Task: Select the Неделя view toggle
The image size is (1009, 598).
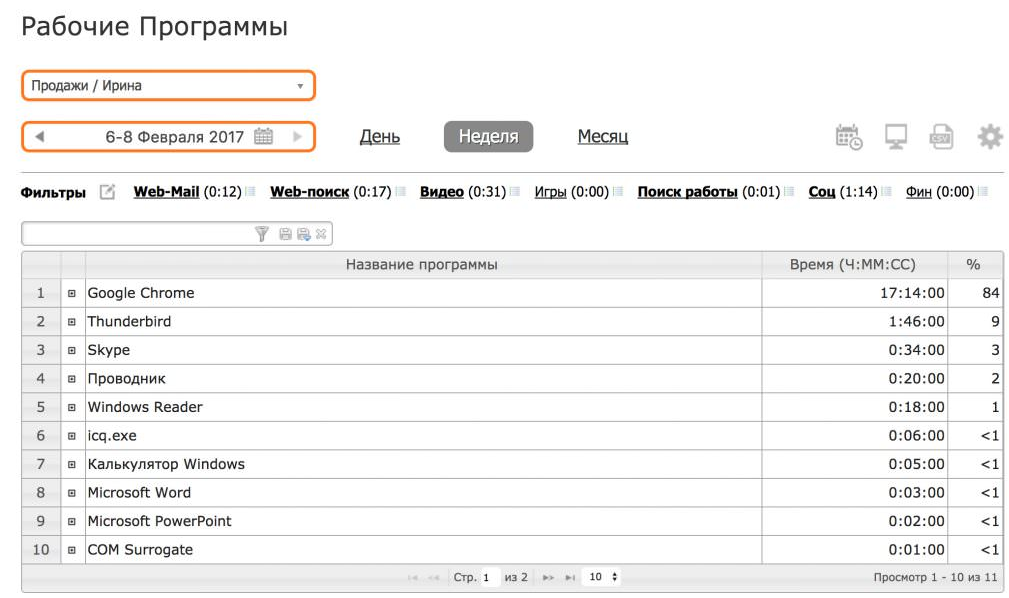Action: (488, 137)
